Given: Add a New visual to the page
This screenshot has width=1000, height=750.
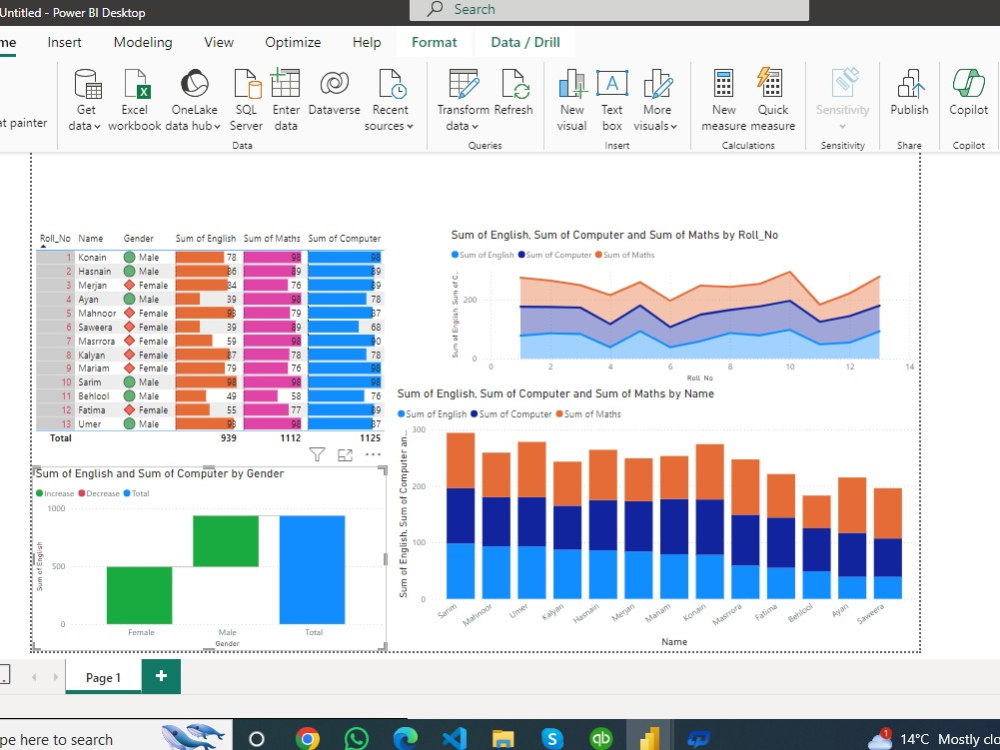Looking at the screenshot, I should (571, 97).
